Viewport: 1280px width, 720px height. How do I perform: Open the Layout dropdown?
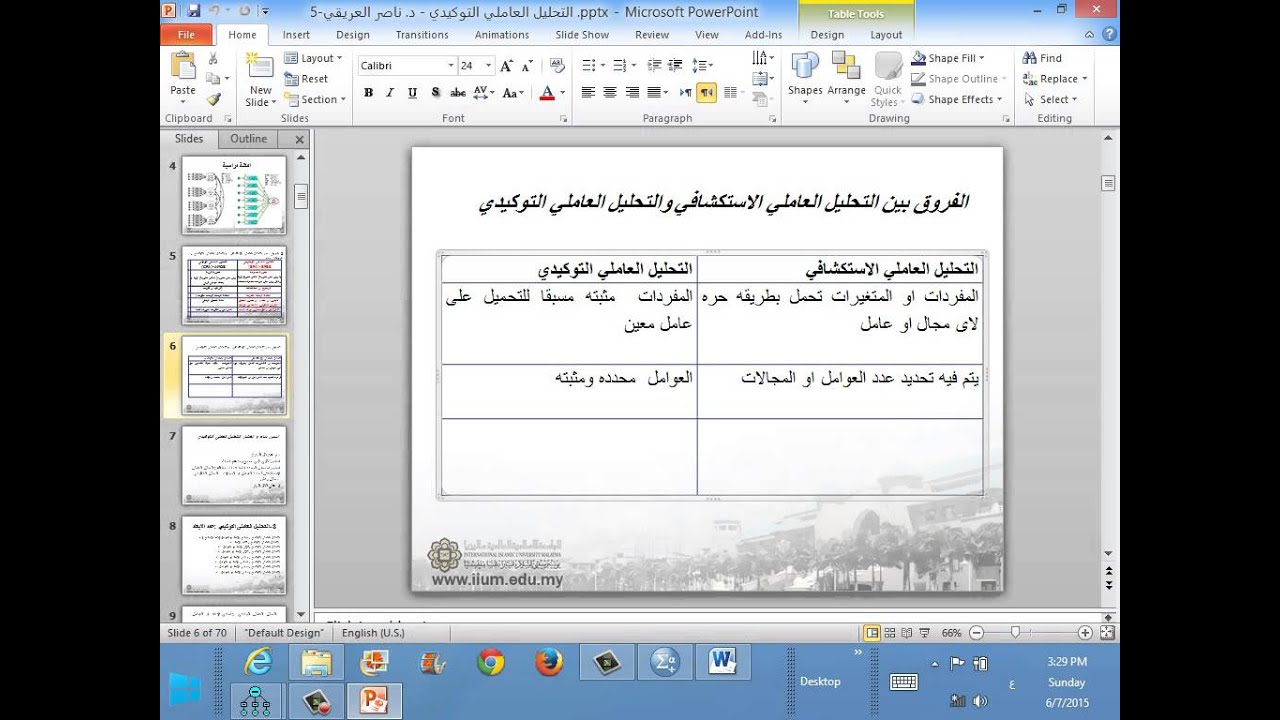(314, 59)
